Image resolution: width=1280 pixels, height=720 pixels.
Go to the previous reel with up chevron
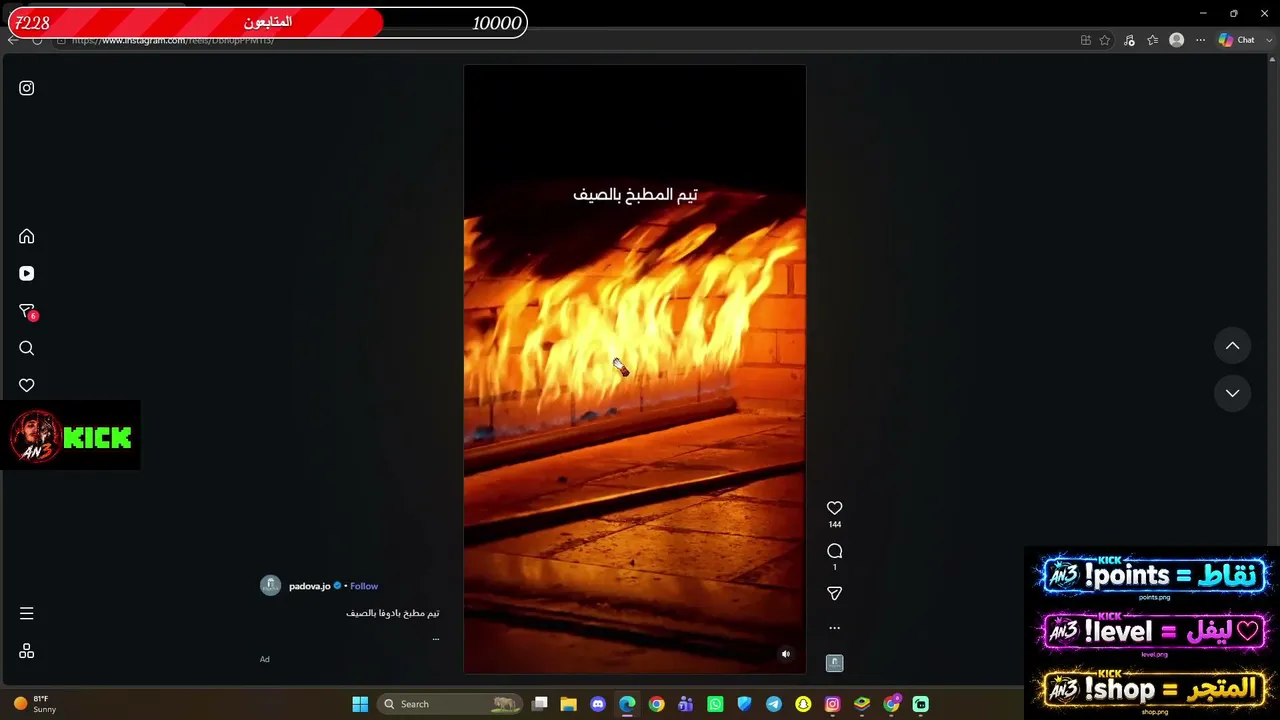click(1233, 346)
